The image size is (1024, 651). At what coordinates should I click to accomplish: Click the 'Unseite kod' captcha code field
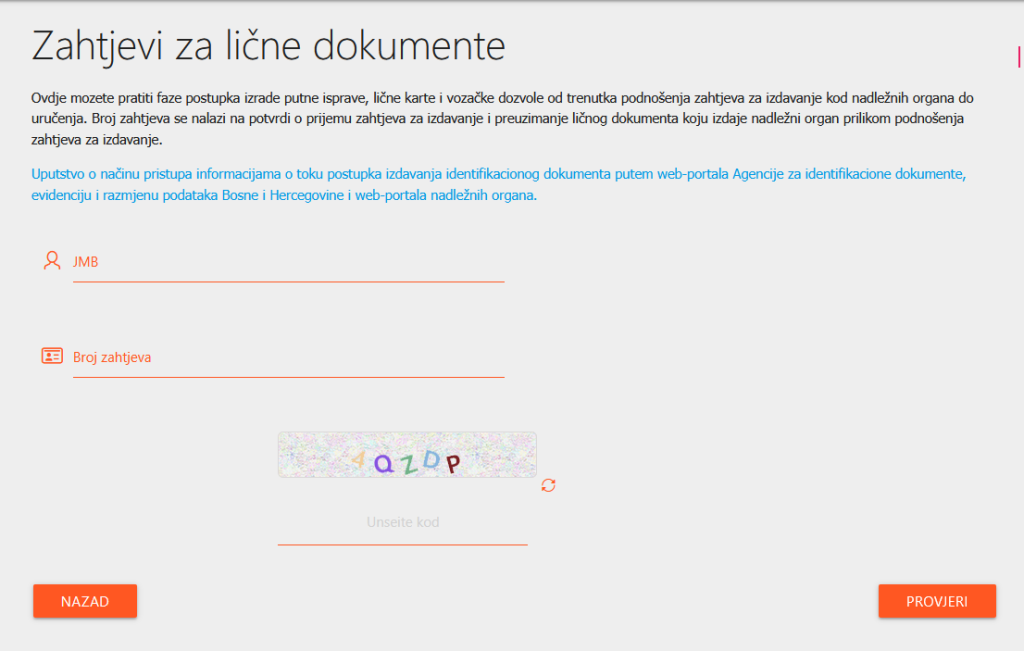tap(402, 523)
